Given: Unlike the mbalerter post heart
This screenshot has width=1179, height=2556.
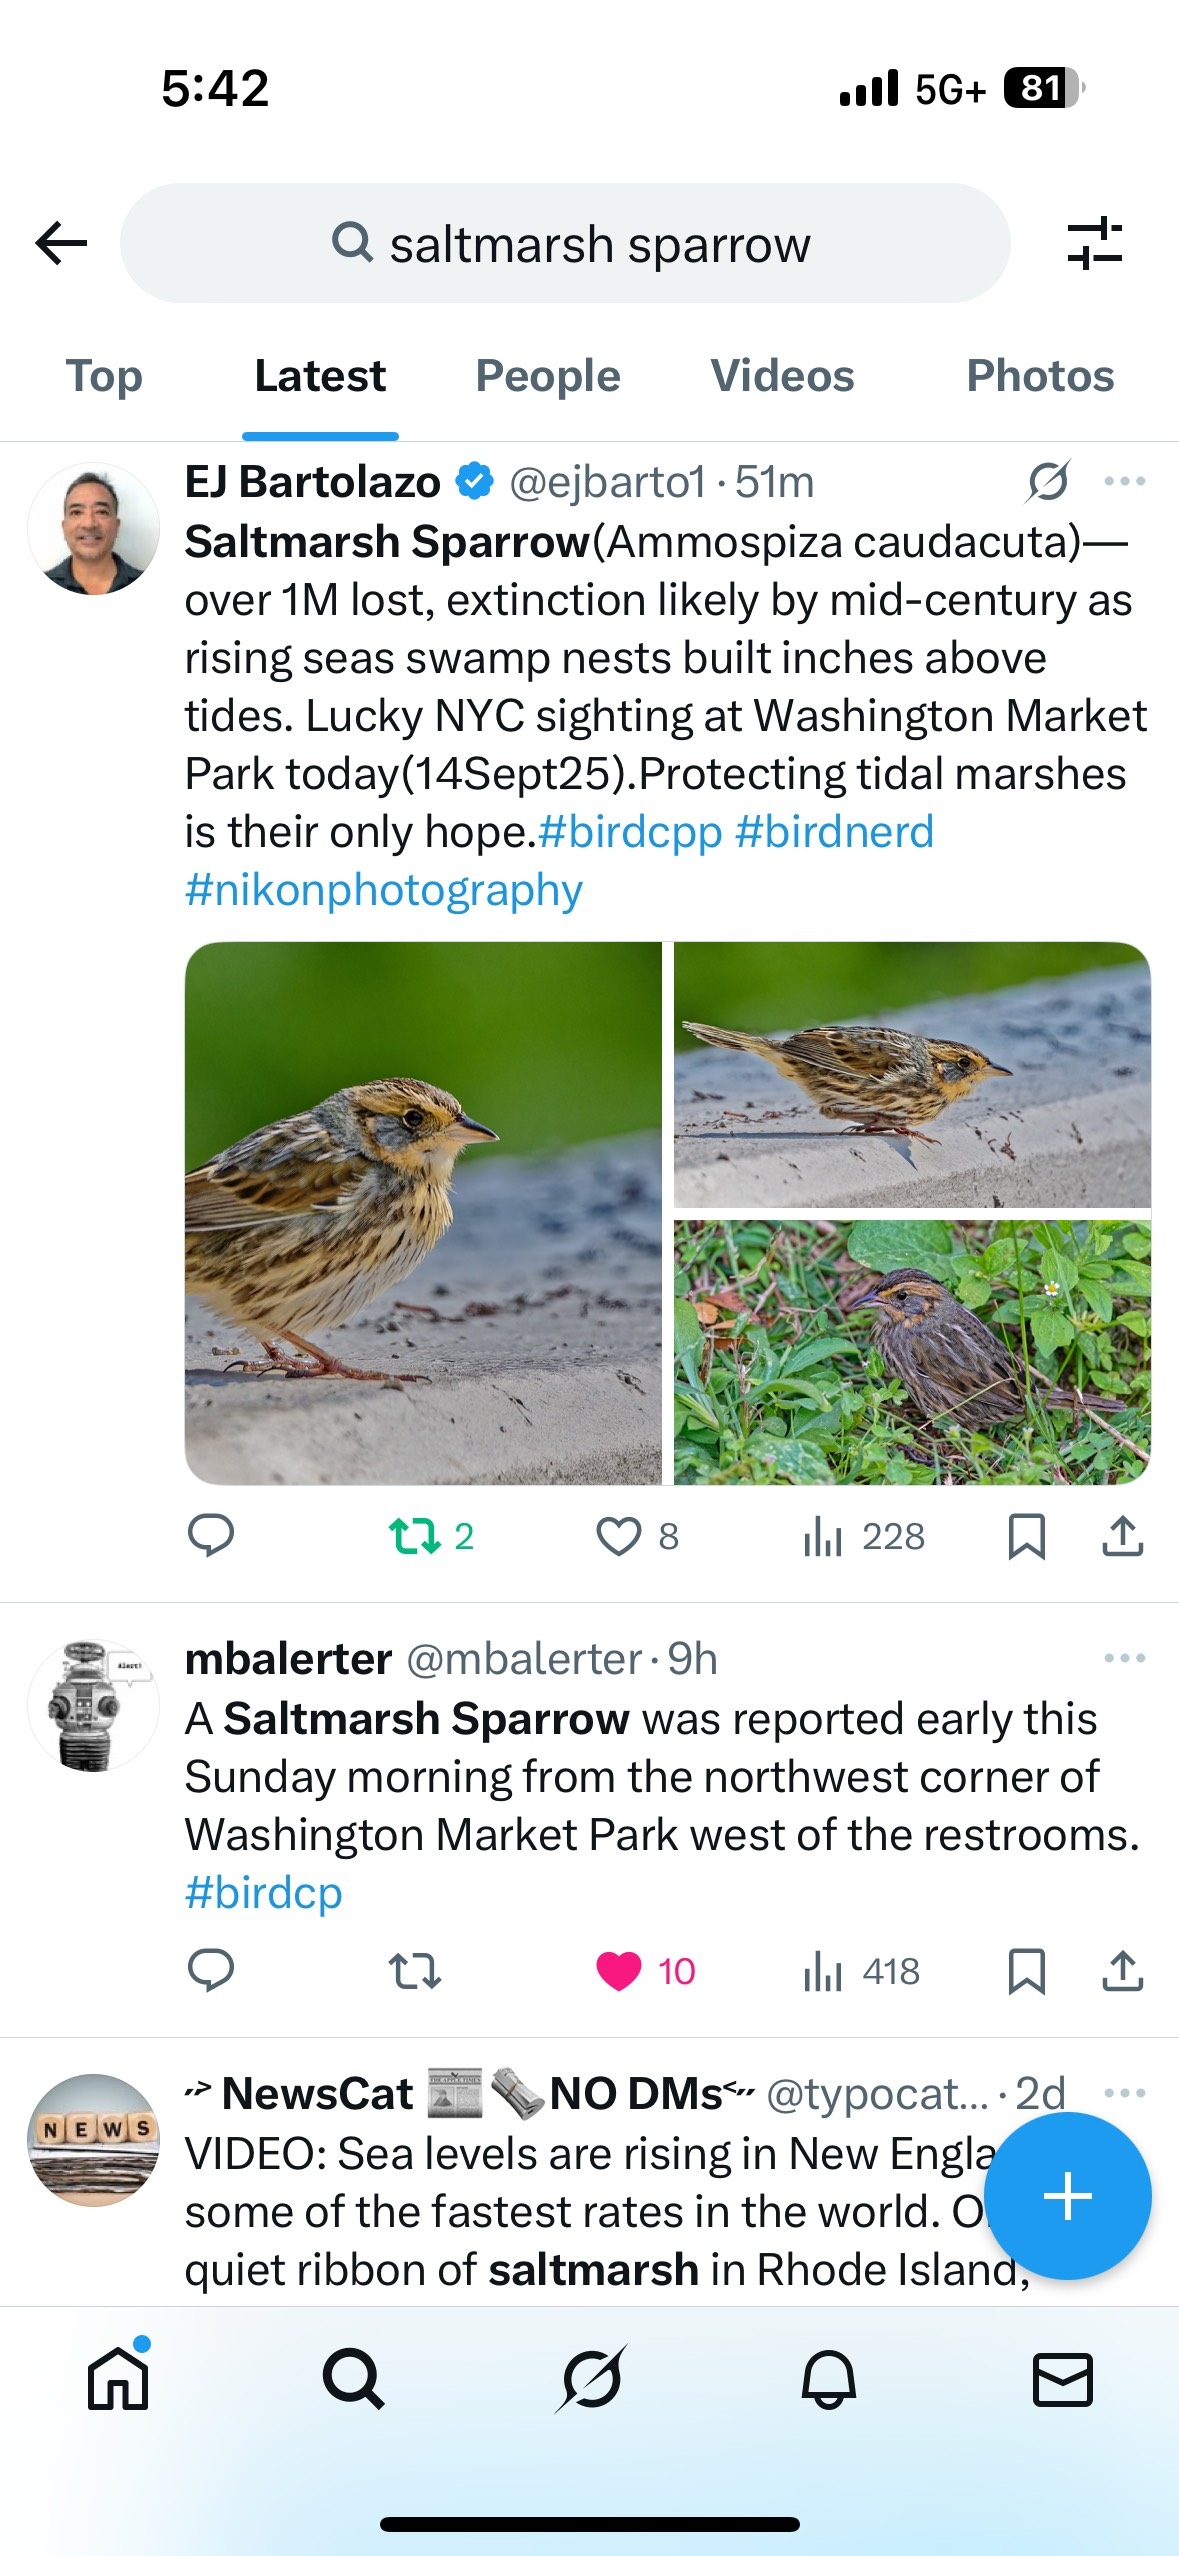Looking at the screenshot, I should pyautogui.click(x=619, y=1971).
